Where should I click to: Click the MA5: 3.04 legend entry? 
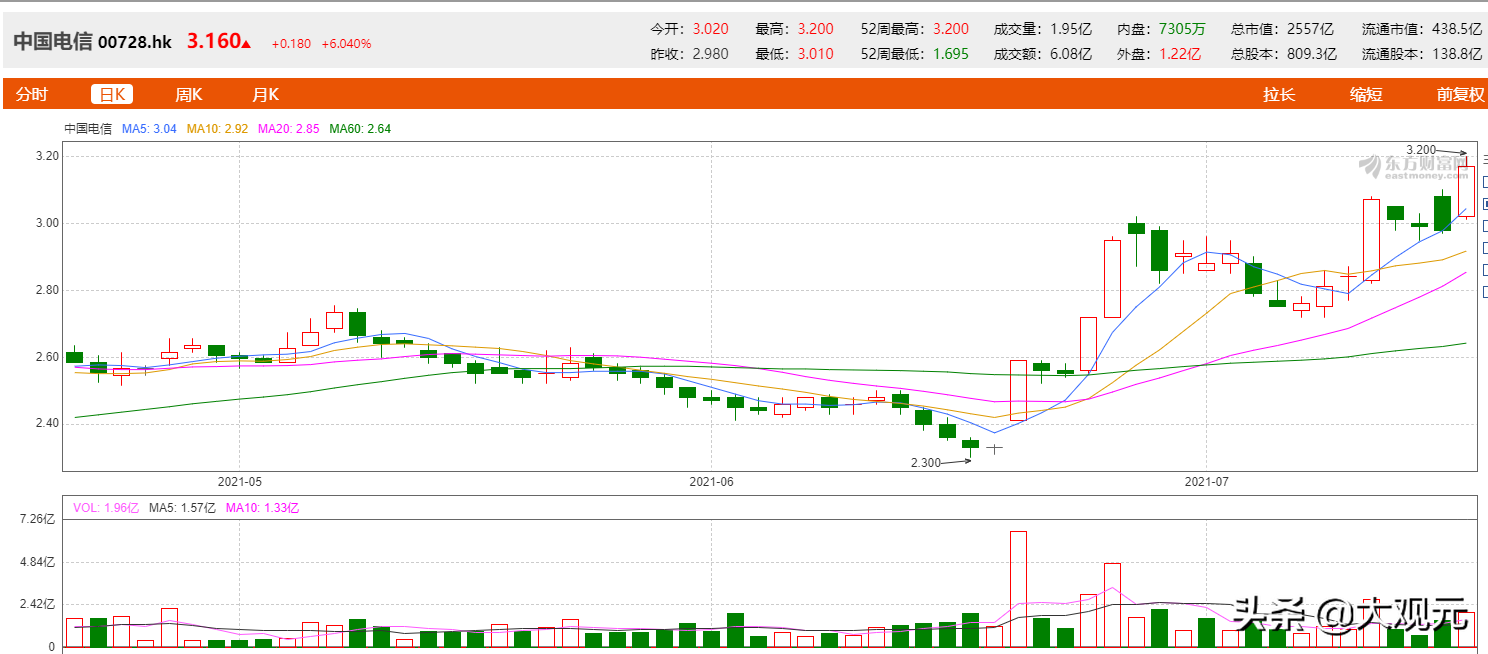pyautogui.click(x=149, y=128)
